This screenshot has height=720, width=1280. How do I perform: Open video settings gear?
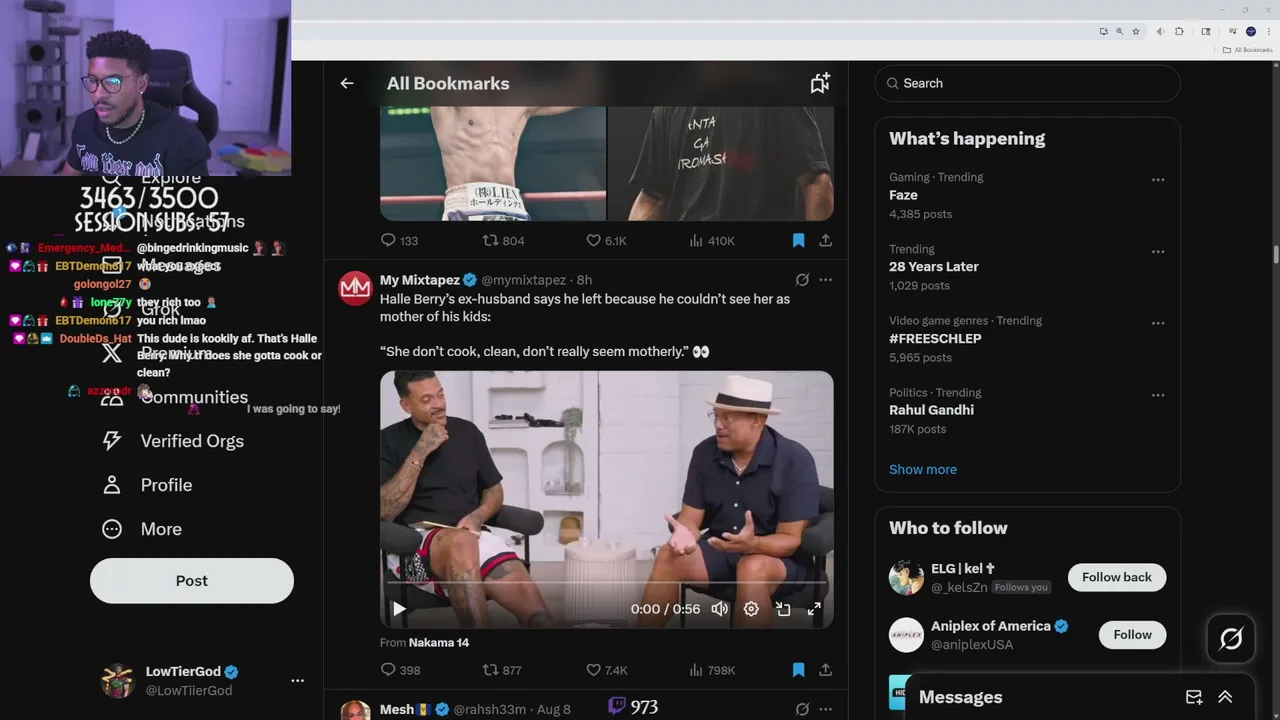point(751,608)
